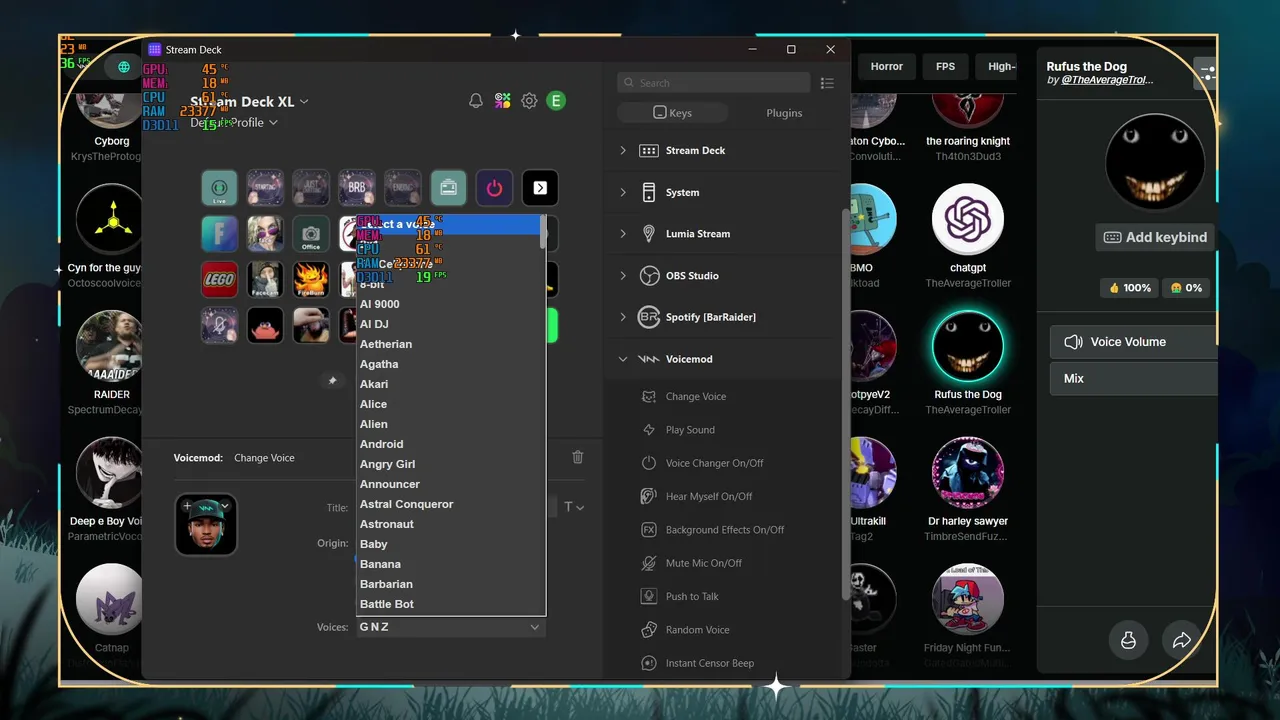
Task: Open the Mix control
Action: pos(1134,379)
